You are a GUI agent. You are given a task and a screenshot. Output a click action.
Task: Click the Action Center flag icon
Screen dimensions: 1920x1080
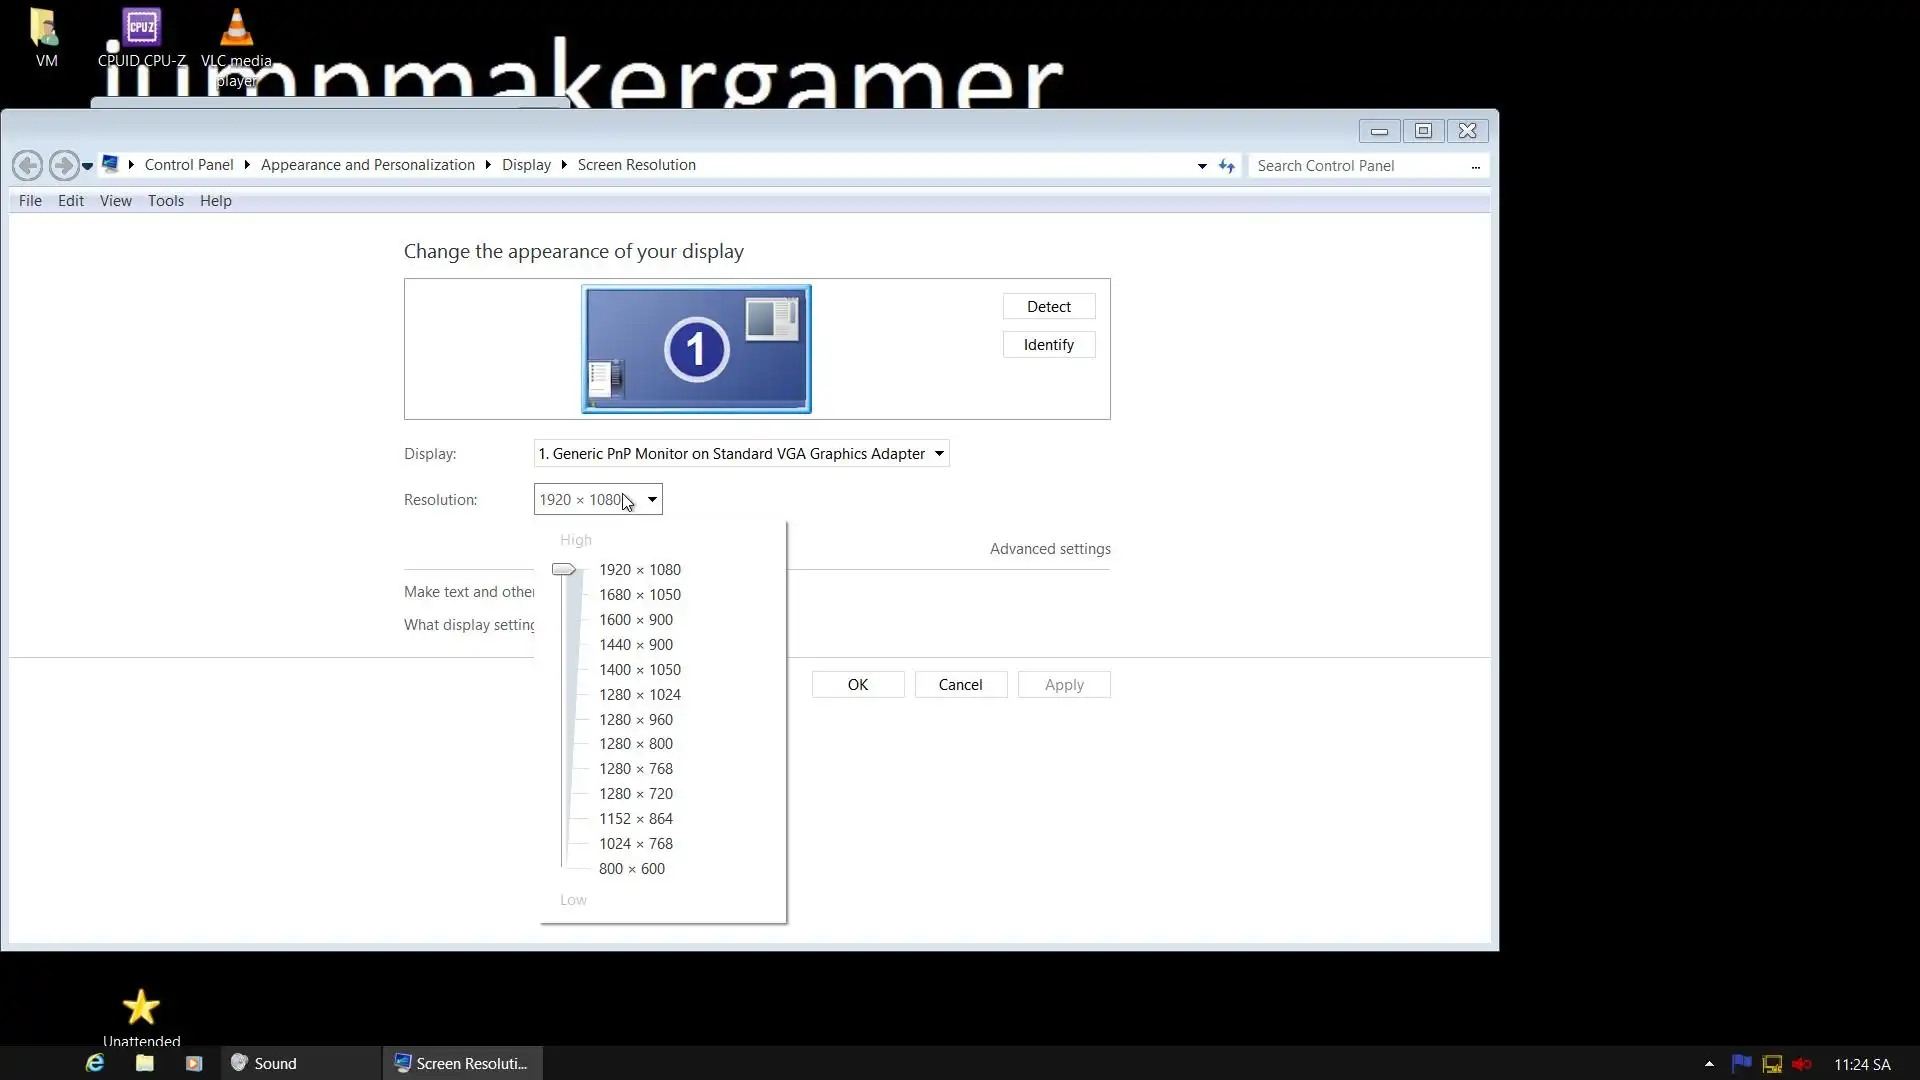point(1741,1064)
